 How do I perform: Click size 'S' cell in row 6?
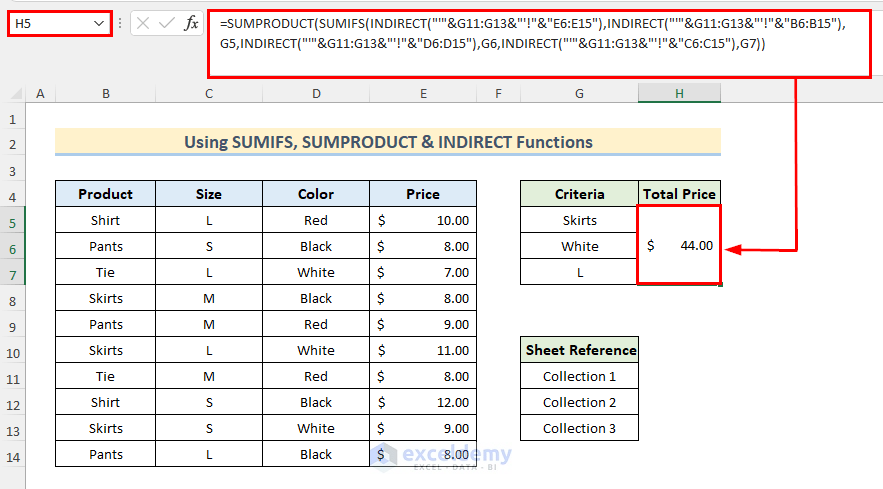click(x=209, y=246)
